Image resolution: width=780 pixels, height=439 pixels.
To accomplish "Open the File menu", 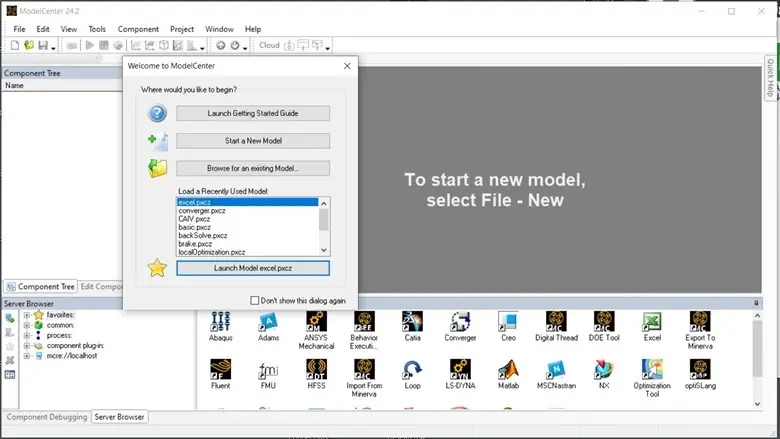I will [x=19, y=29].
